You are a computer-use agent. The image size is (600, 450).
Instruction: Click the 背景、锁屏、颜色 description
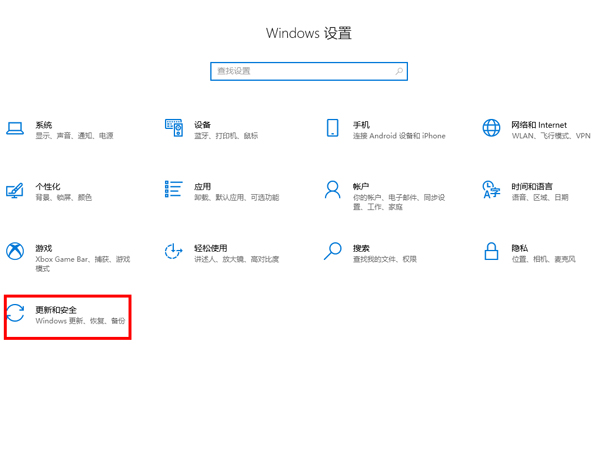click(64, 197)
